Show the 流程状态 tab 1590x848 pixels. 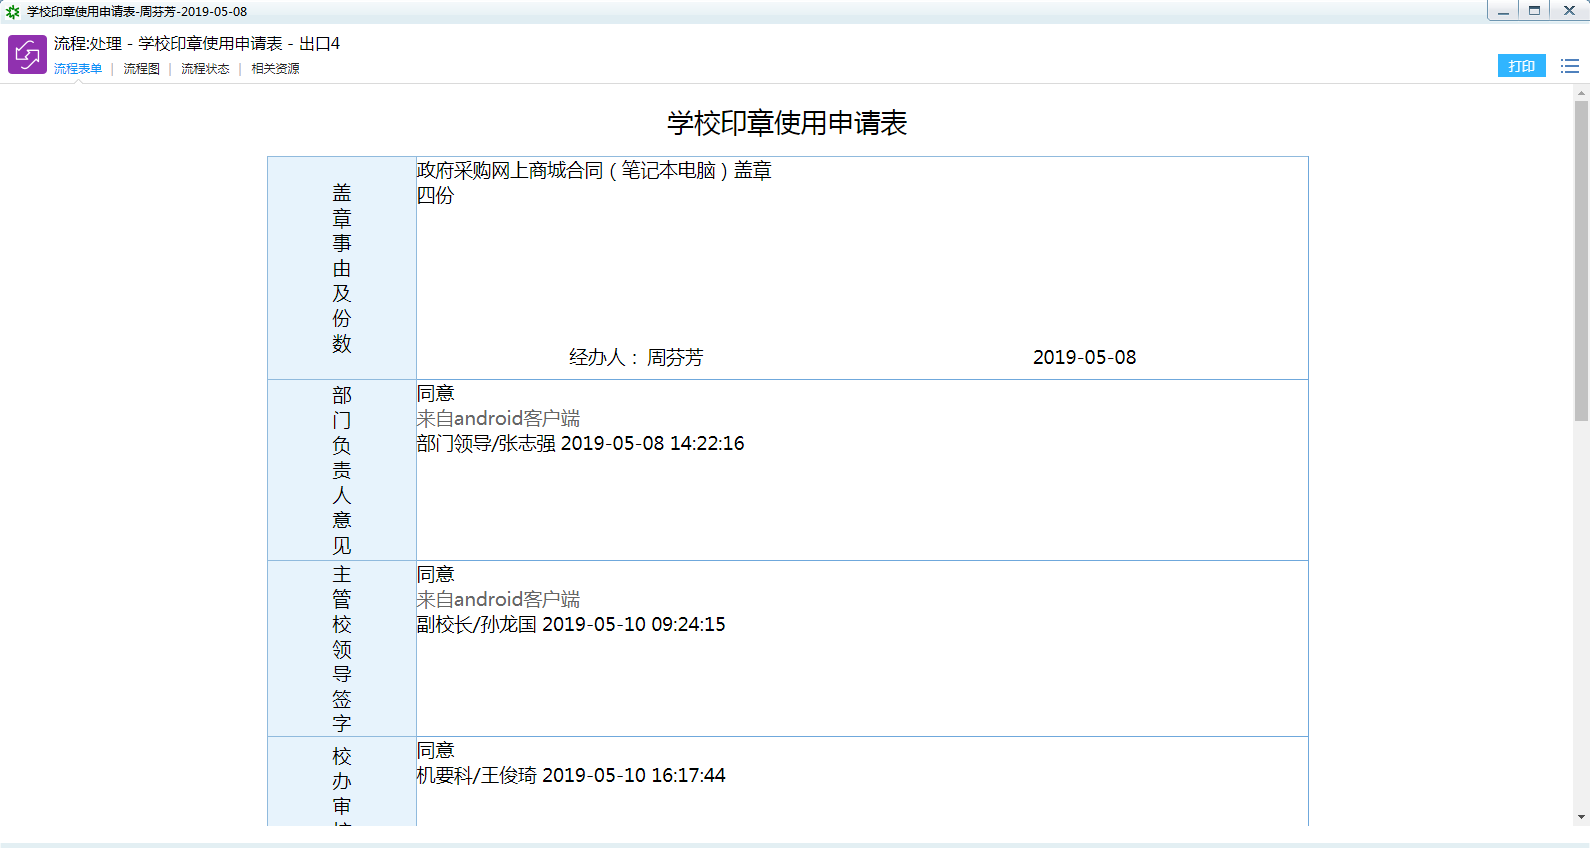click(x=205, y=69)
